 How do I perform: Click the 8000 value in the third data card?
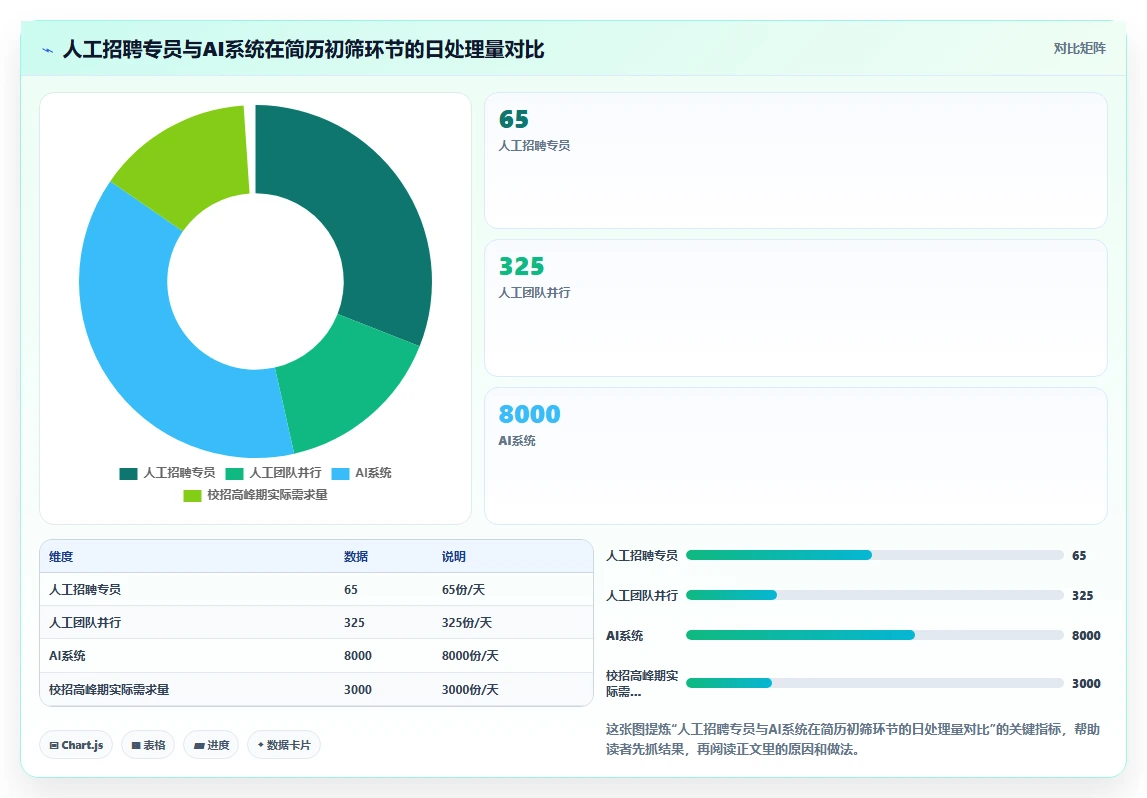pyautogui.click(x=530, y=414)
